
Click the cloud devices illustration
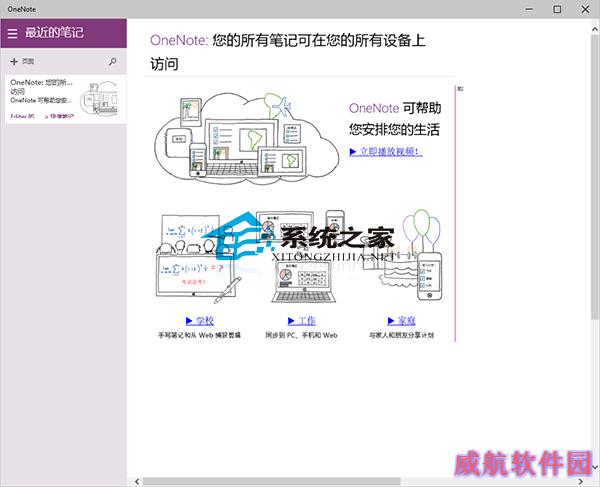pyautogui.click(x=246, y=138)
